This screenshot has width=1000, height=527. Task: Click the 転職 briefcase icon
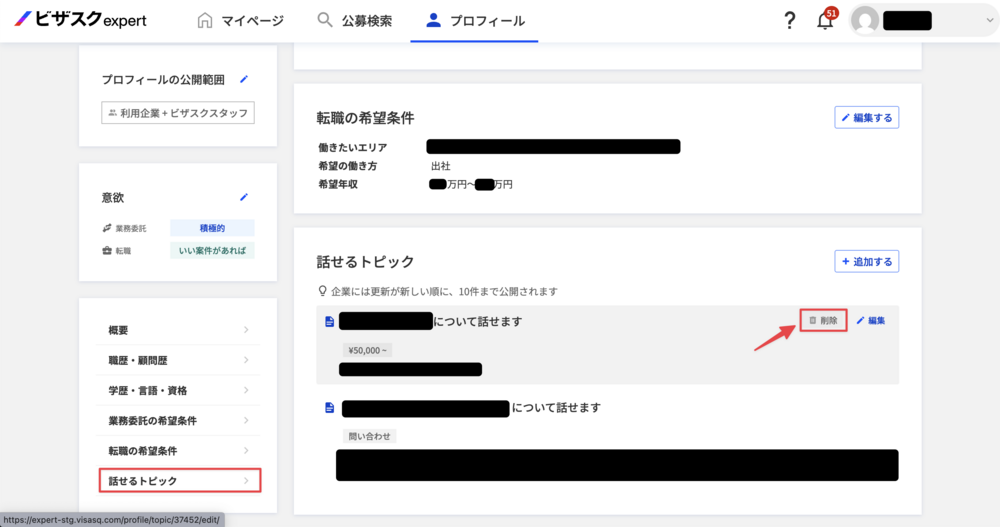coord(107,251)
